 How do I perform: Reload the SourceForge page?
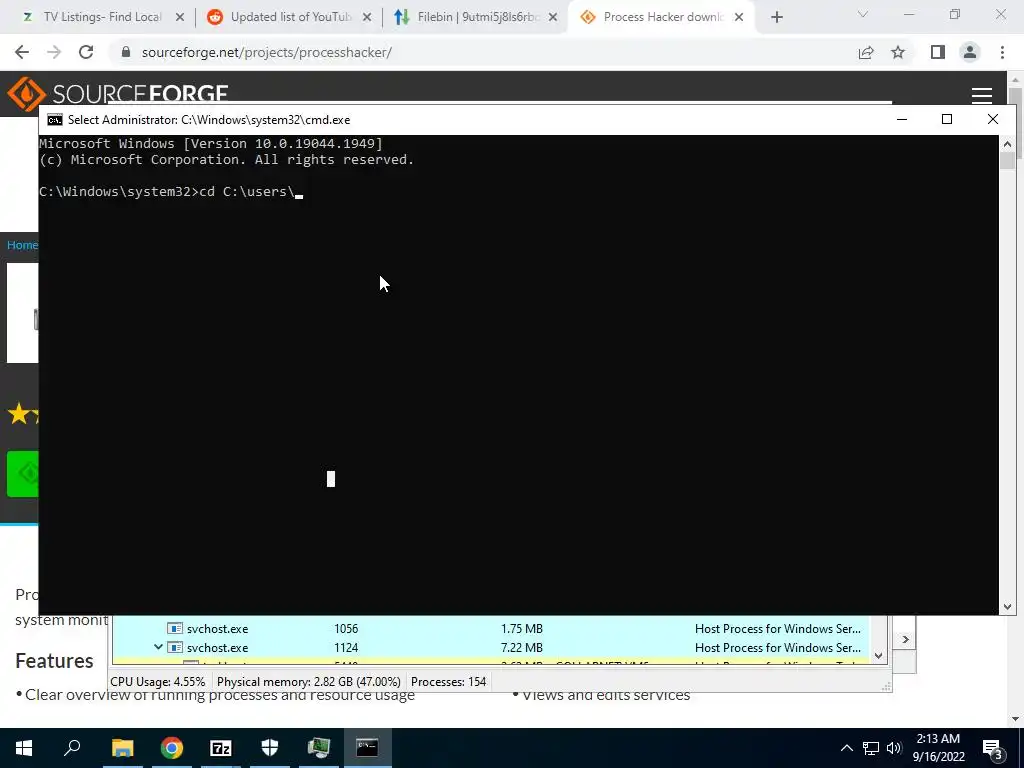point(86,52)
